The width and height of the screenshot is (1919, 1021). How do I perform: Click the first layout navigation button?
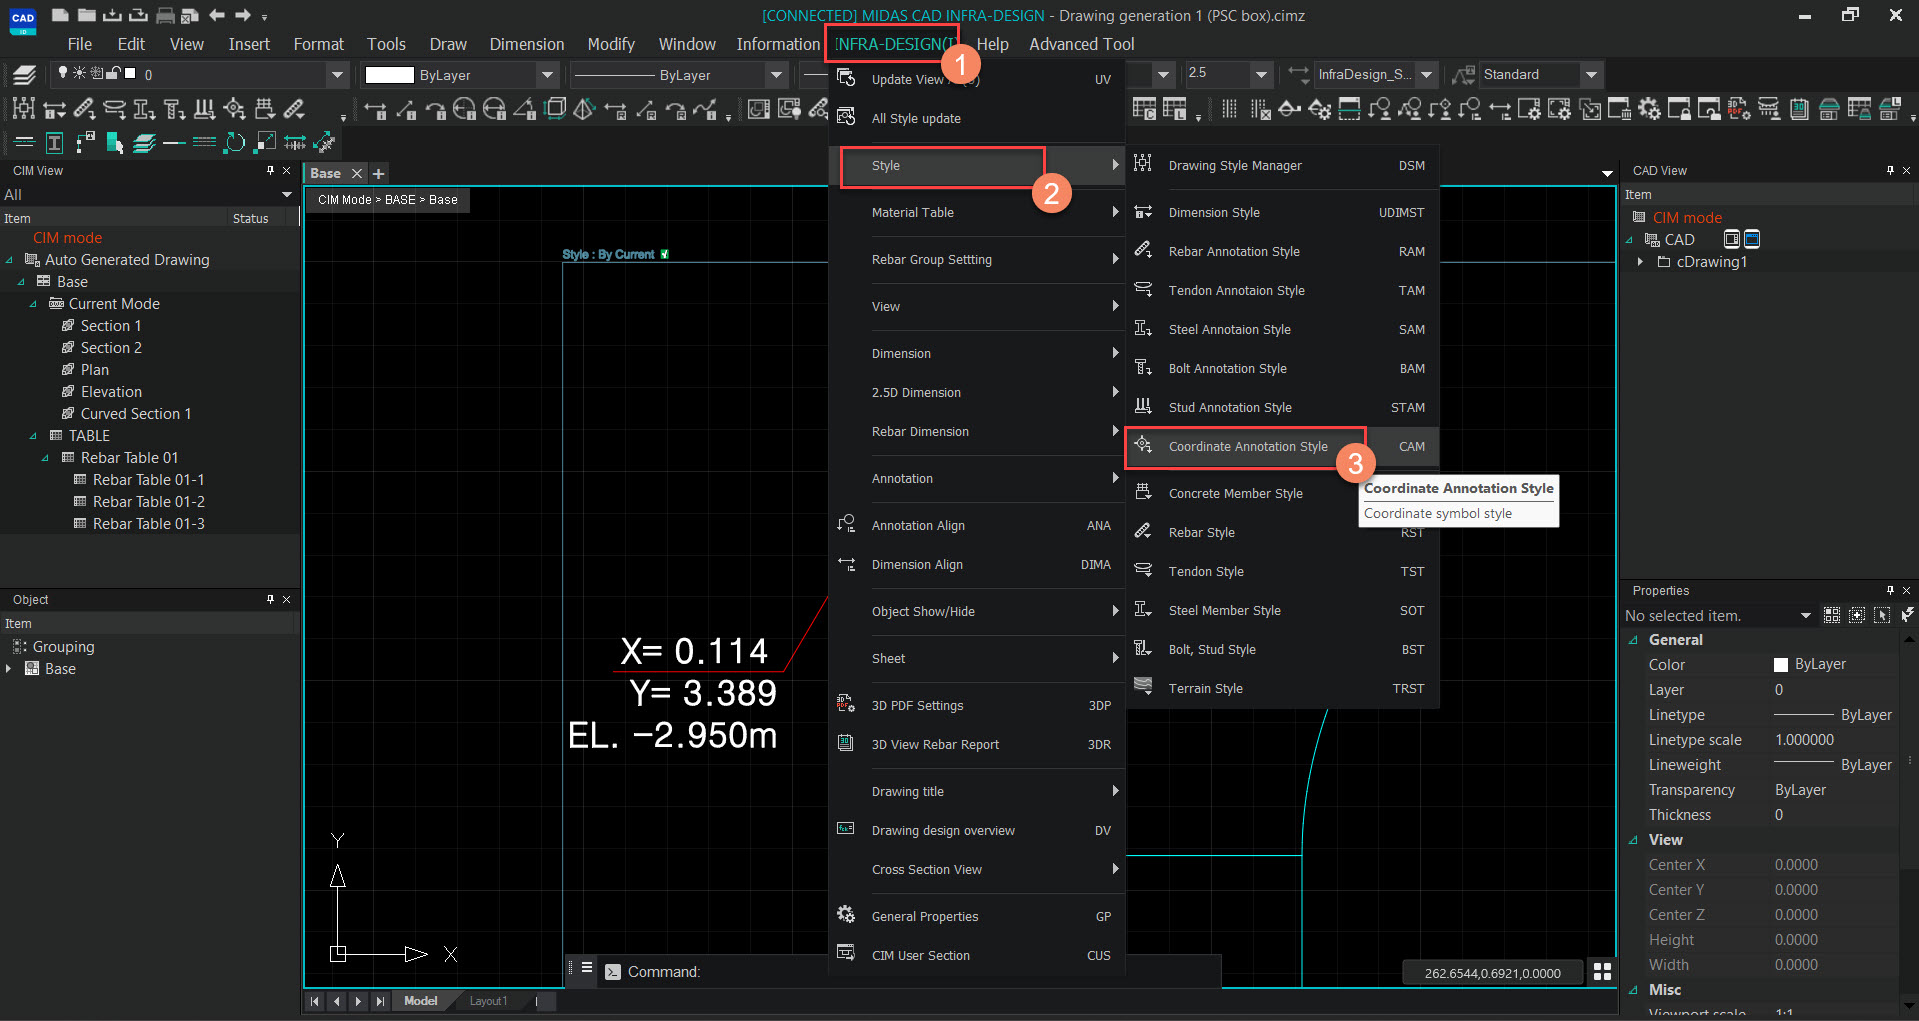click(315, 1001)
